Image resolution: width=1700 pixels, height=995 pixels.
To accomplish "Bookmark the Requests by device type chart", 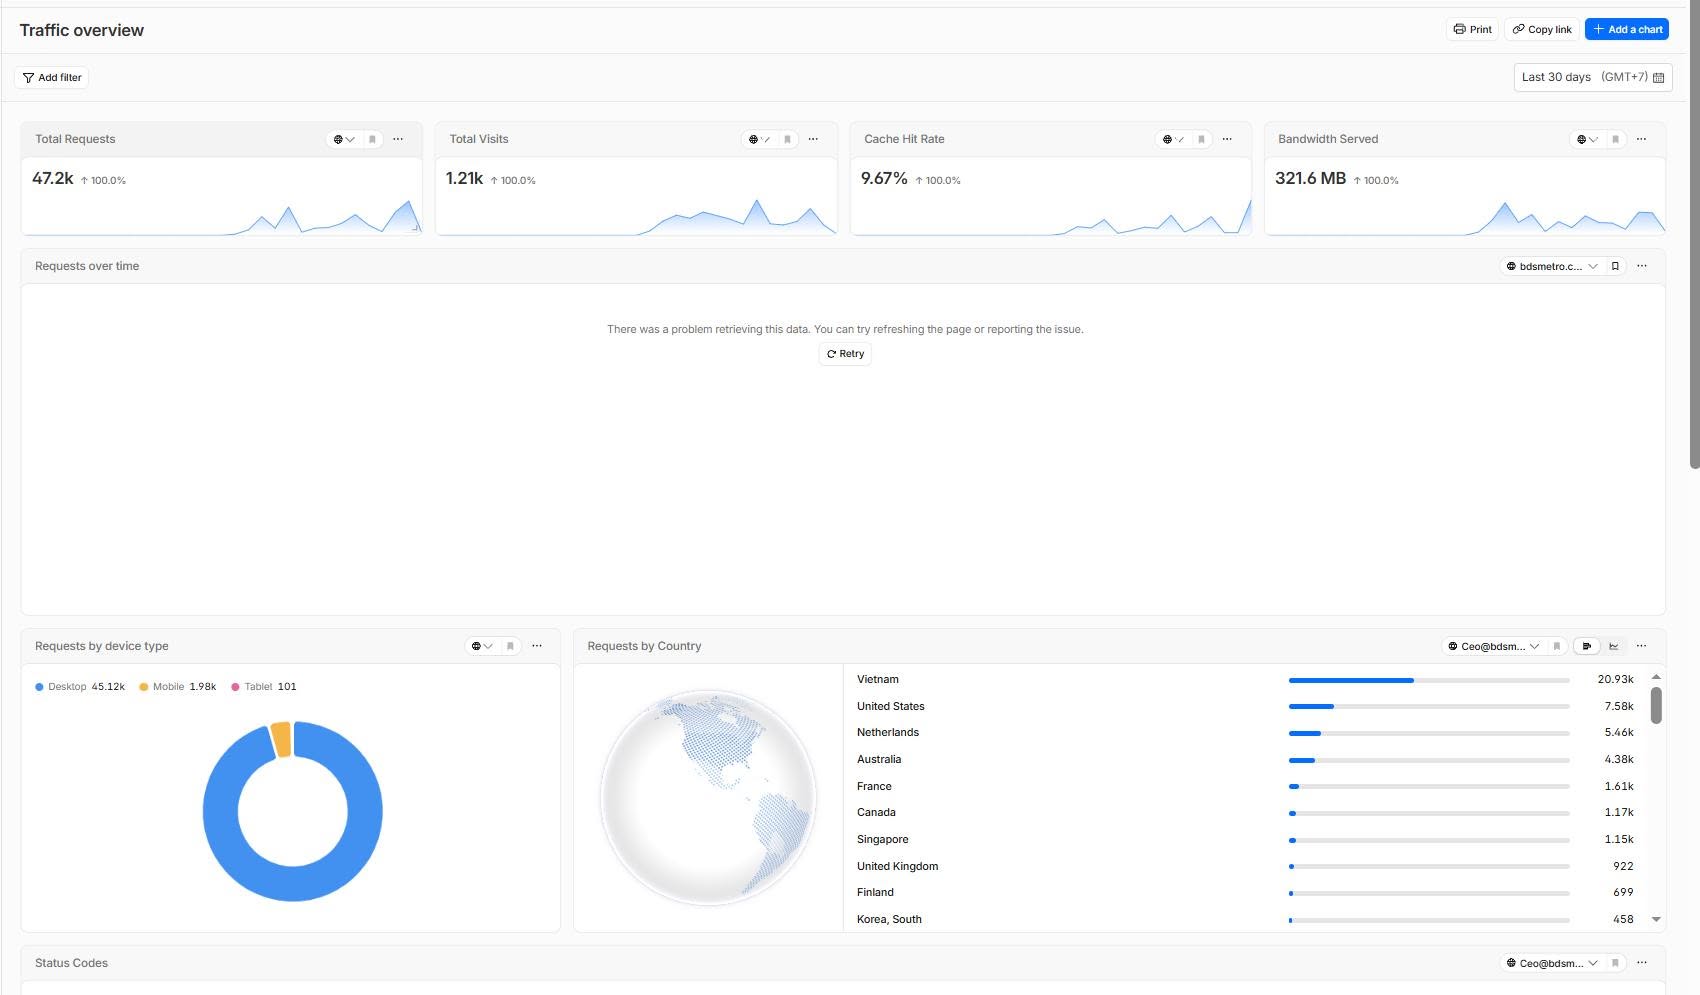I will pyautogui.click(x=510, y=646).
